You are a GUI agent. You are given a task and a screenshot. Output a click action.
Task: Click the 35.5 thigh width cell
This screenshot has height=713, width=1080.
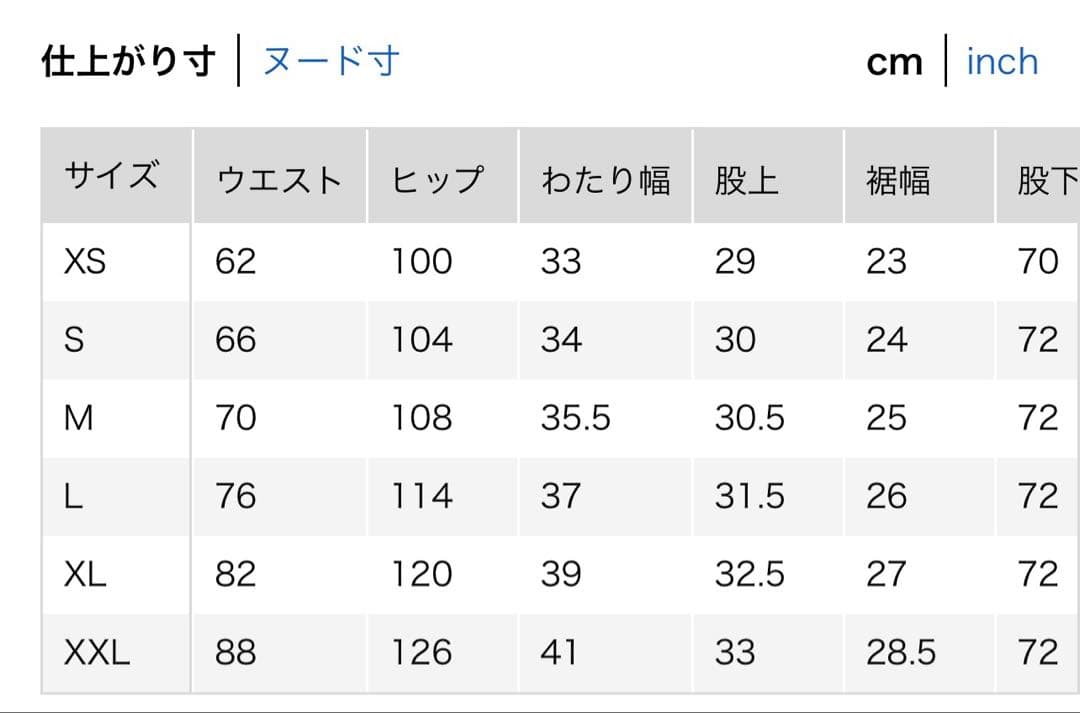(575, 418)
